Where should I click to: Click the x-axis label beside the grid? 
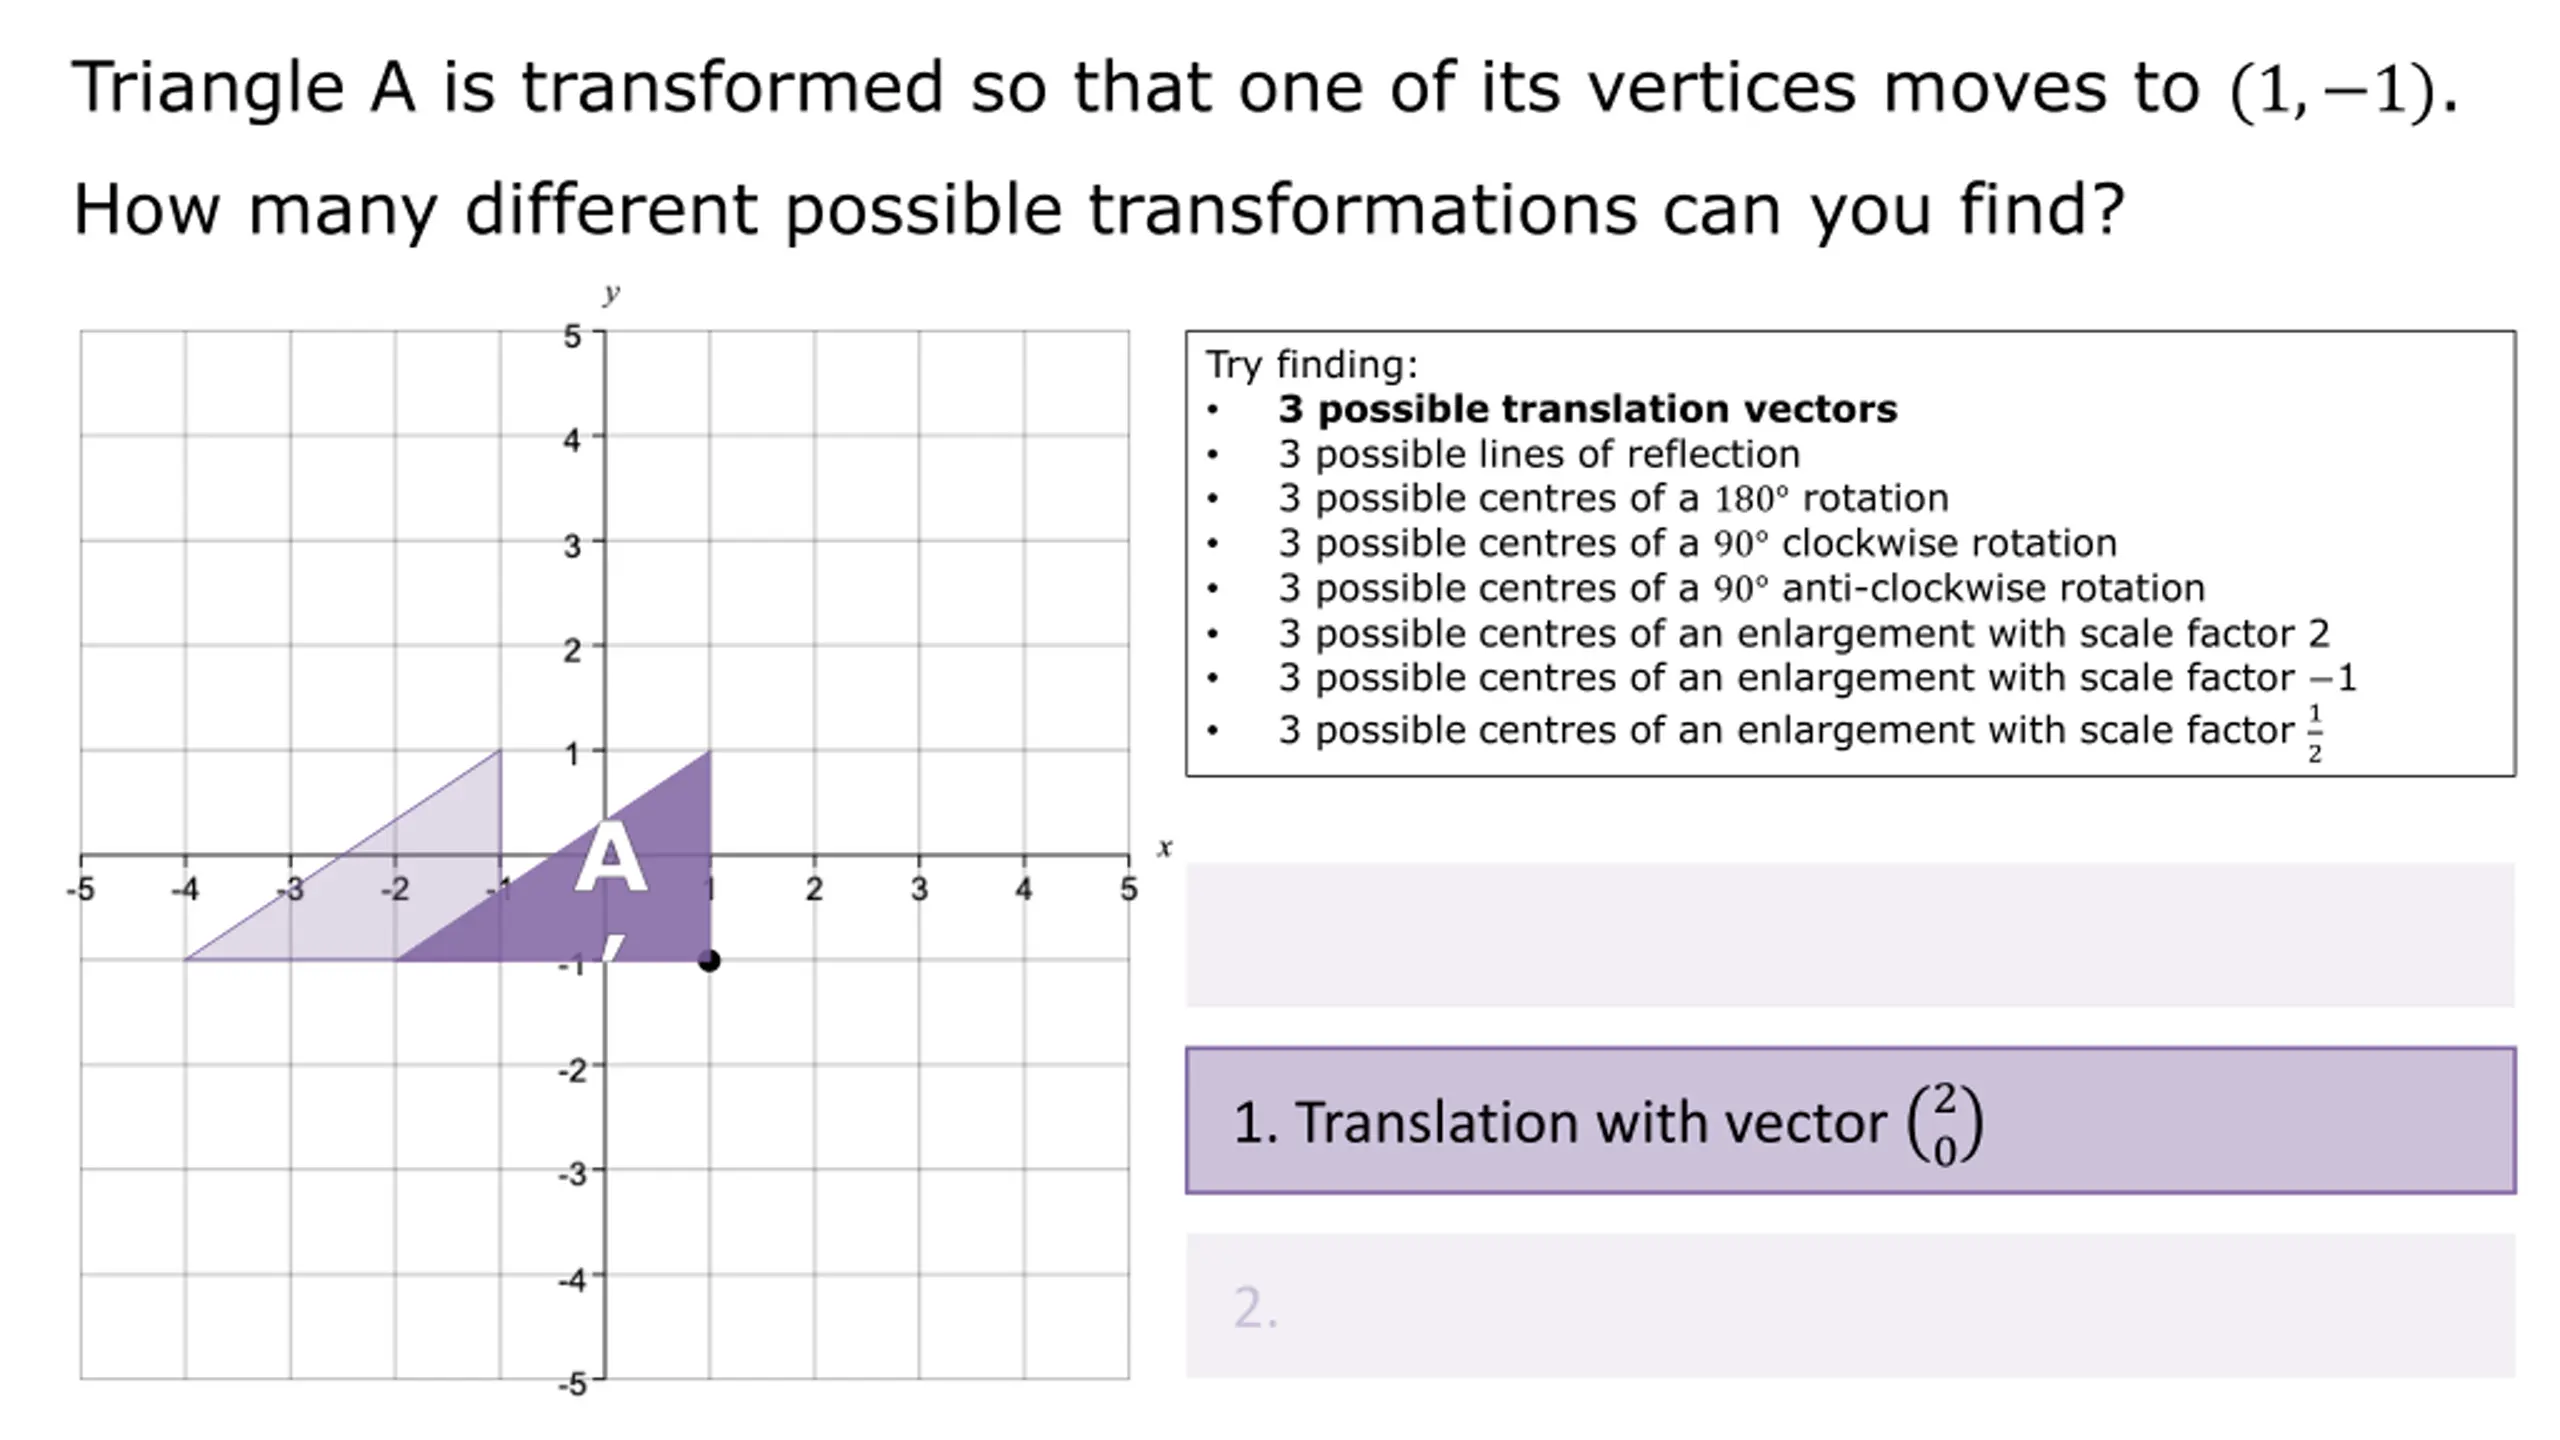1164,847
